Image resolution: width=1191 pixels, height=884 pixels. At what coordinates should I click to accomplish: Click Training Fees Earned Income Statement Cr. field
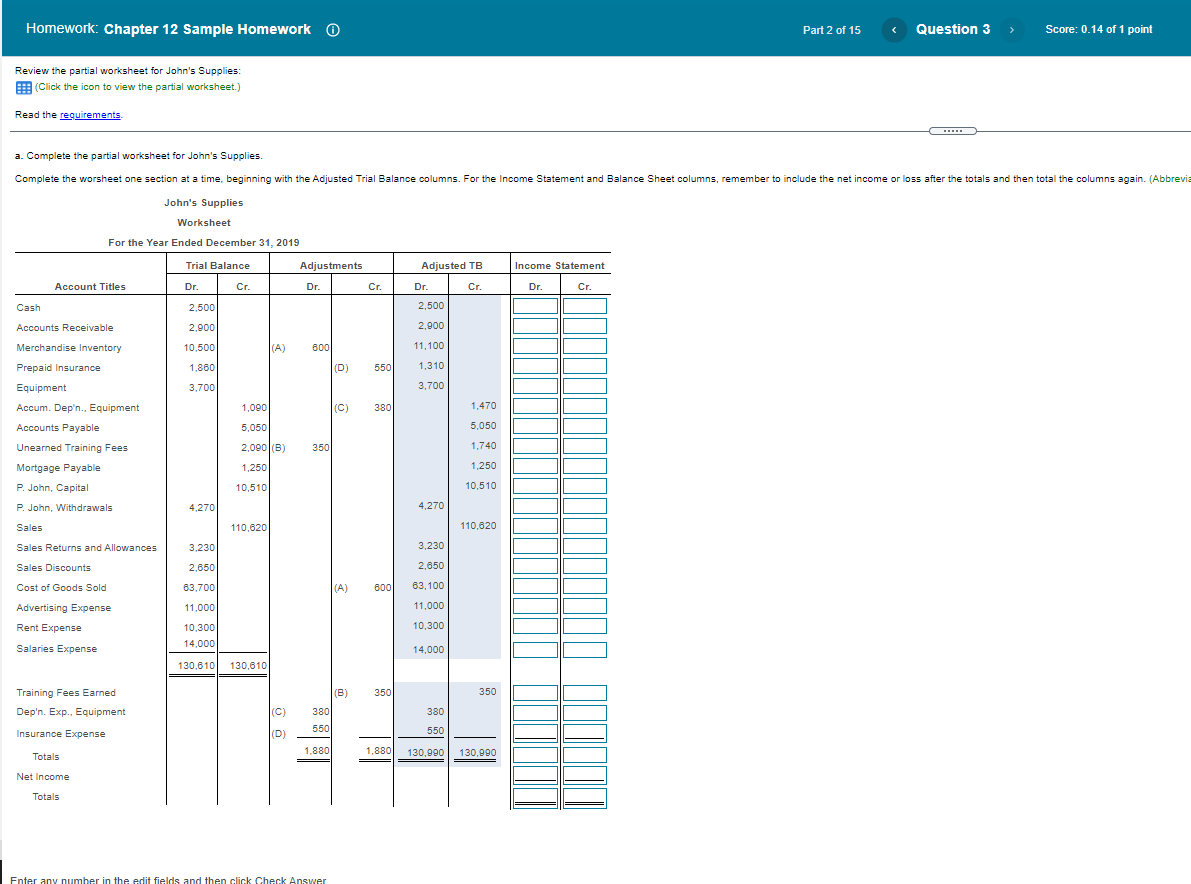click(x=585, y=693)
